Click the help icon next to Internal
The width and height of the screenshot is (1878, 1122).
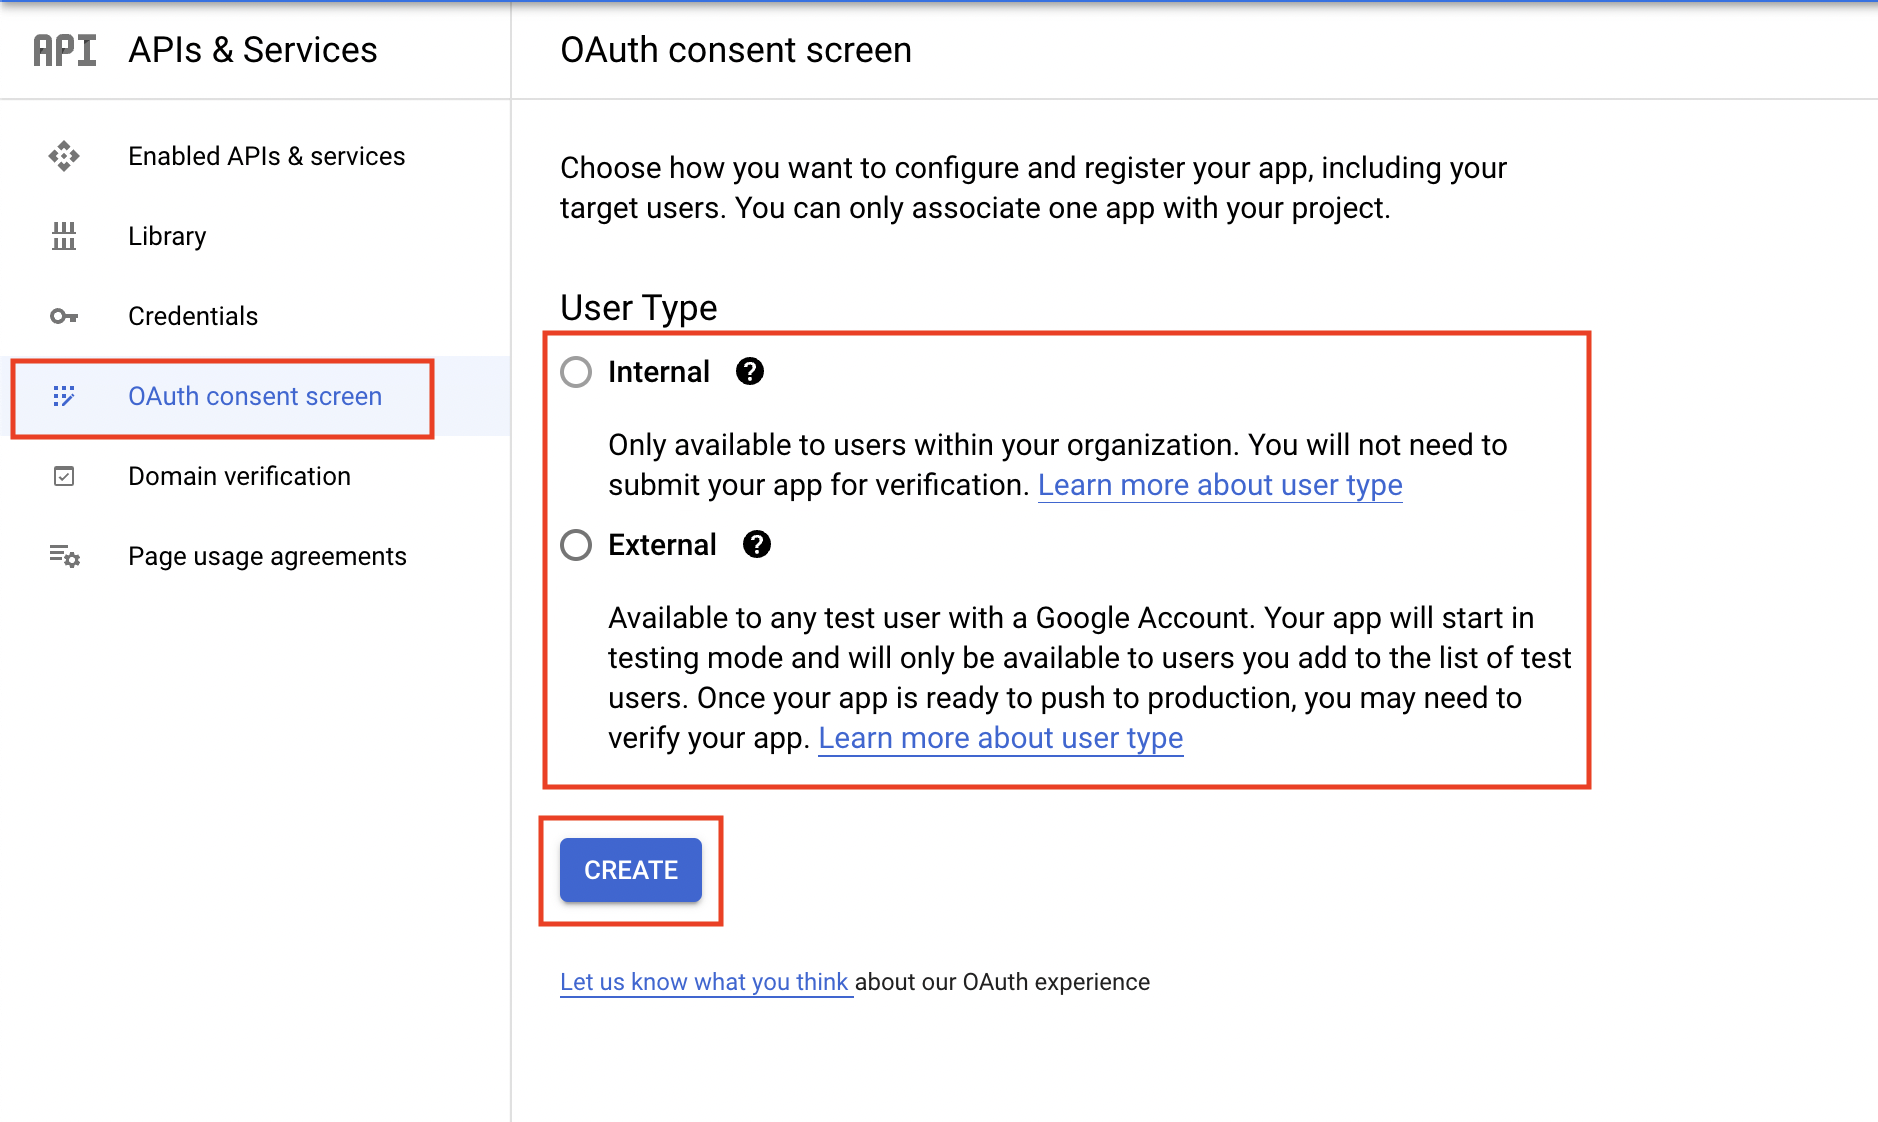point(749,371)
